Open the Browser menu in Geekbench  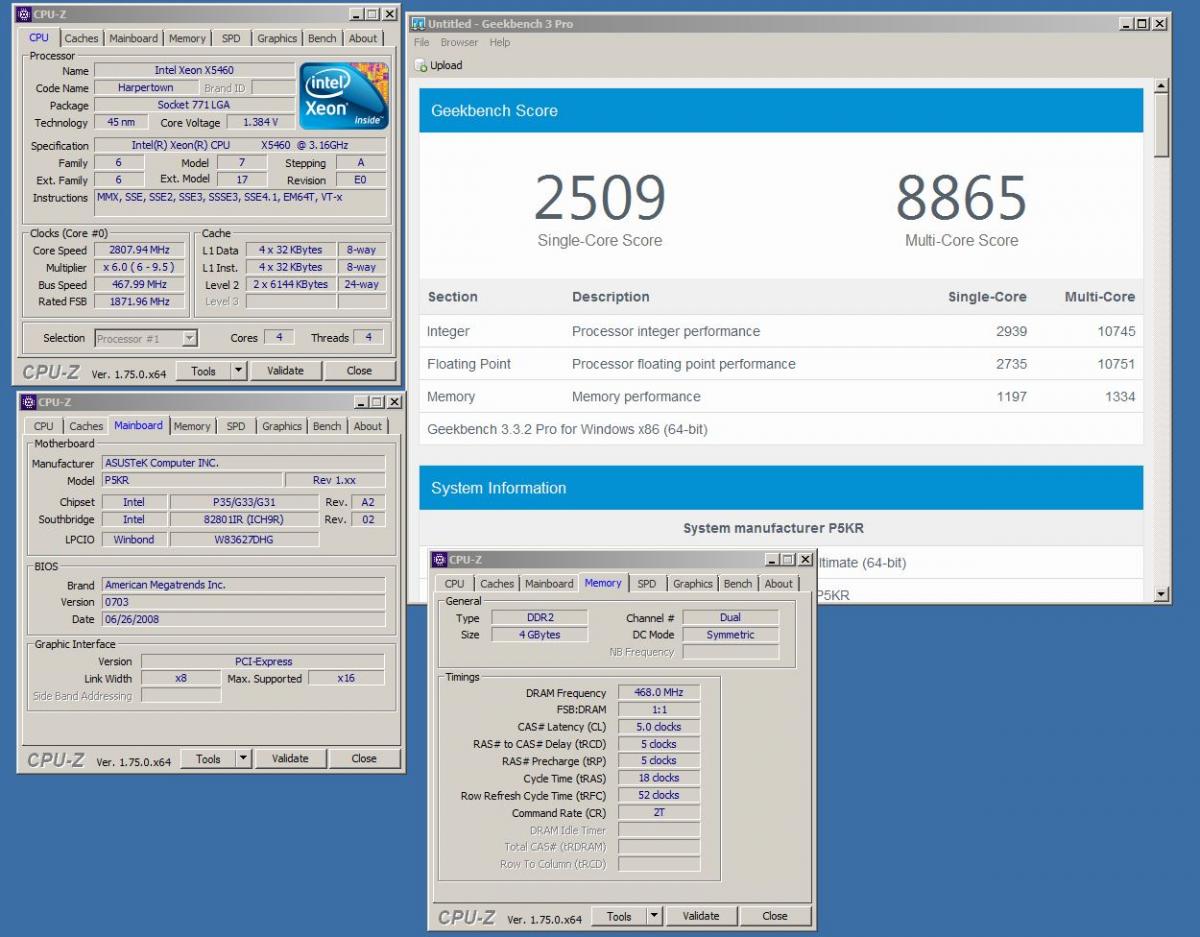[459, 42]
